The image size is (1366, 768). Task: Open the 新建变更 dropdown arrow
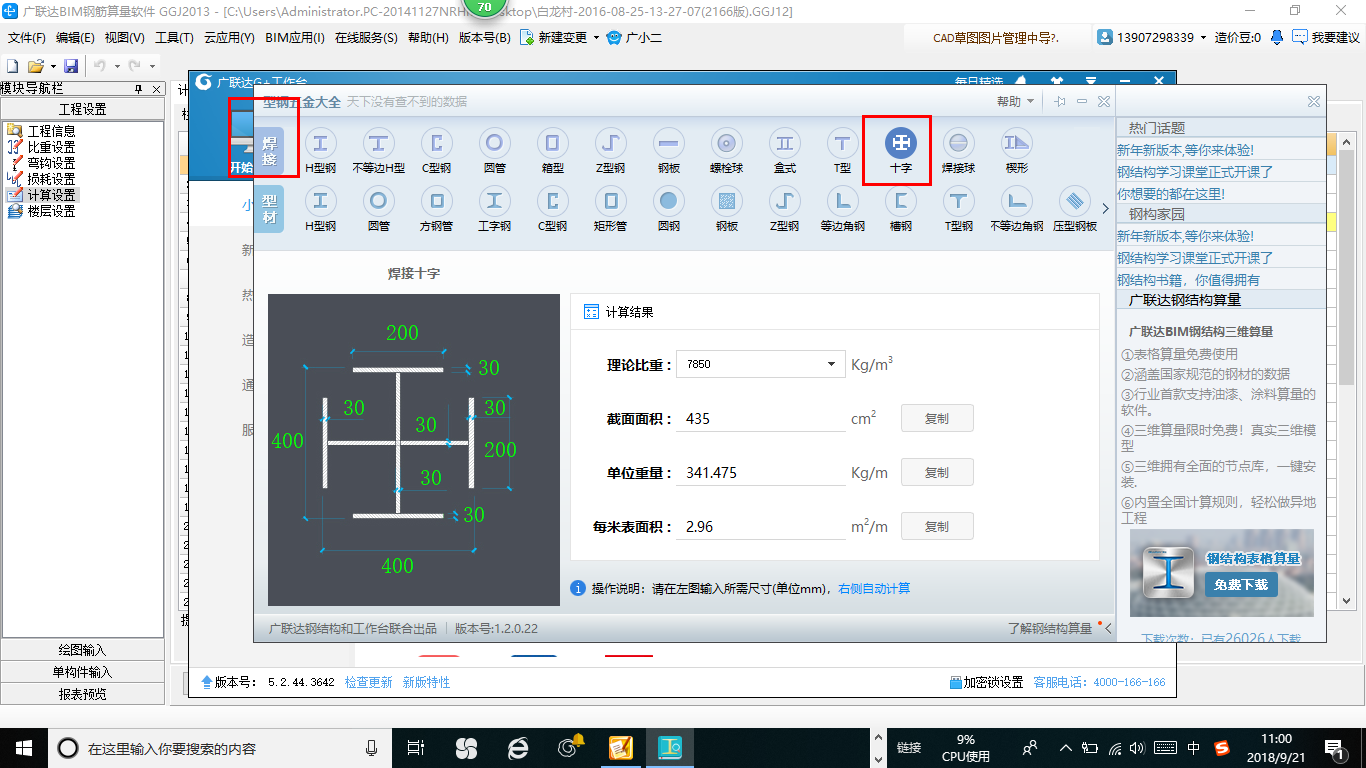pos(596,38)
